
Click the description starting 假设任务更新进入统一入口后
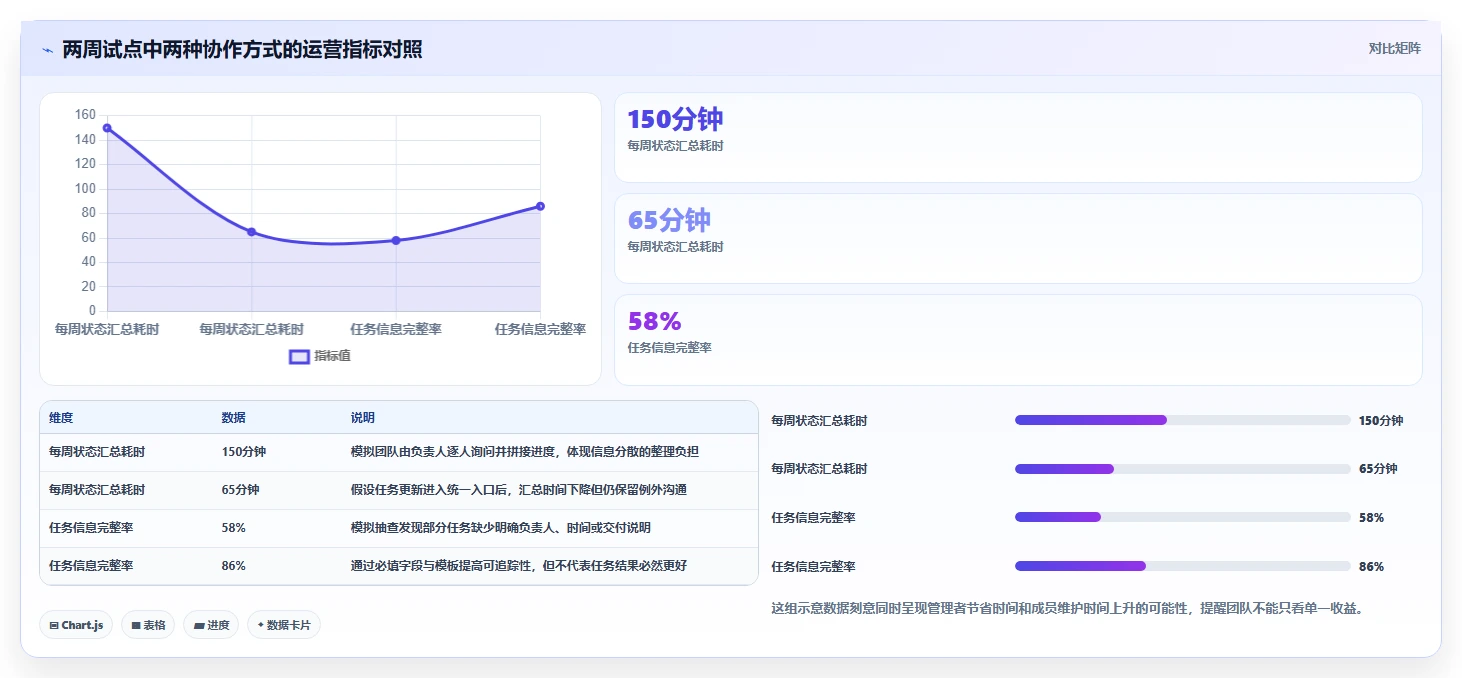[x=519, y=490]
